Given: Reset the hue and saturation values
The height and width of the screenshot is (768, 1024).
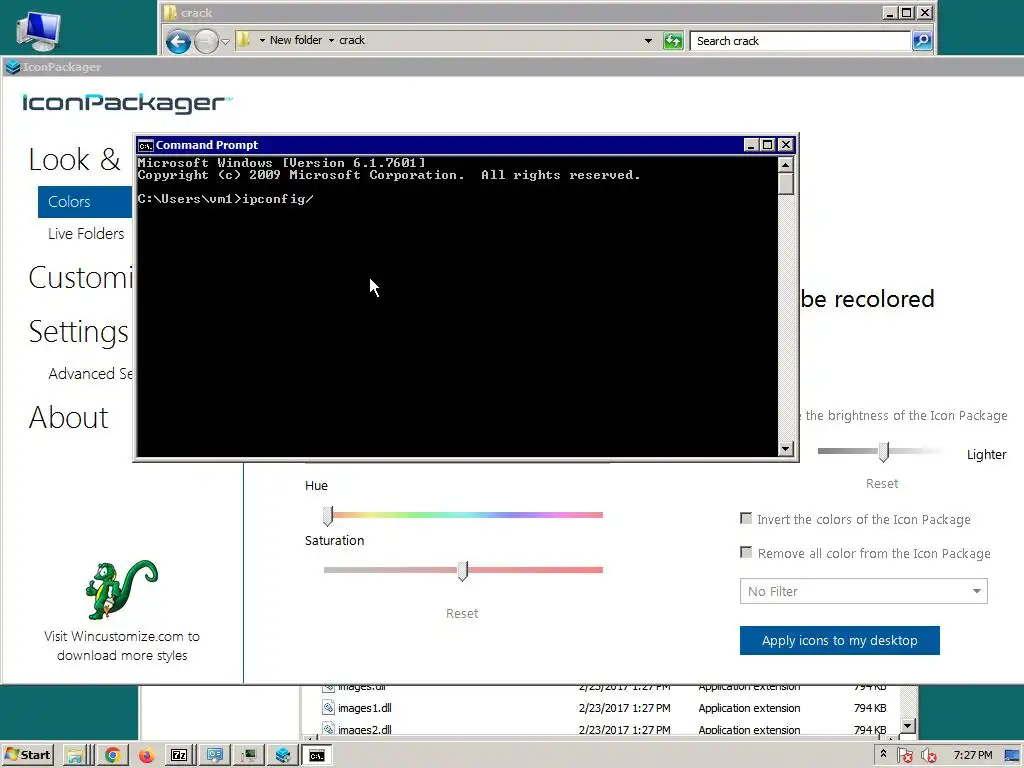Looking at the screenshot, I should tap(462, 613).
